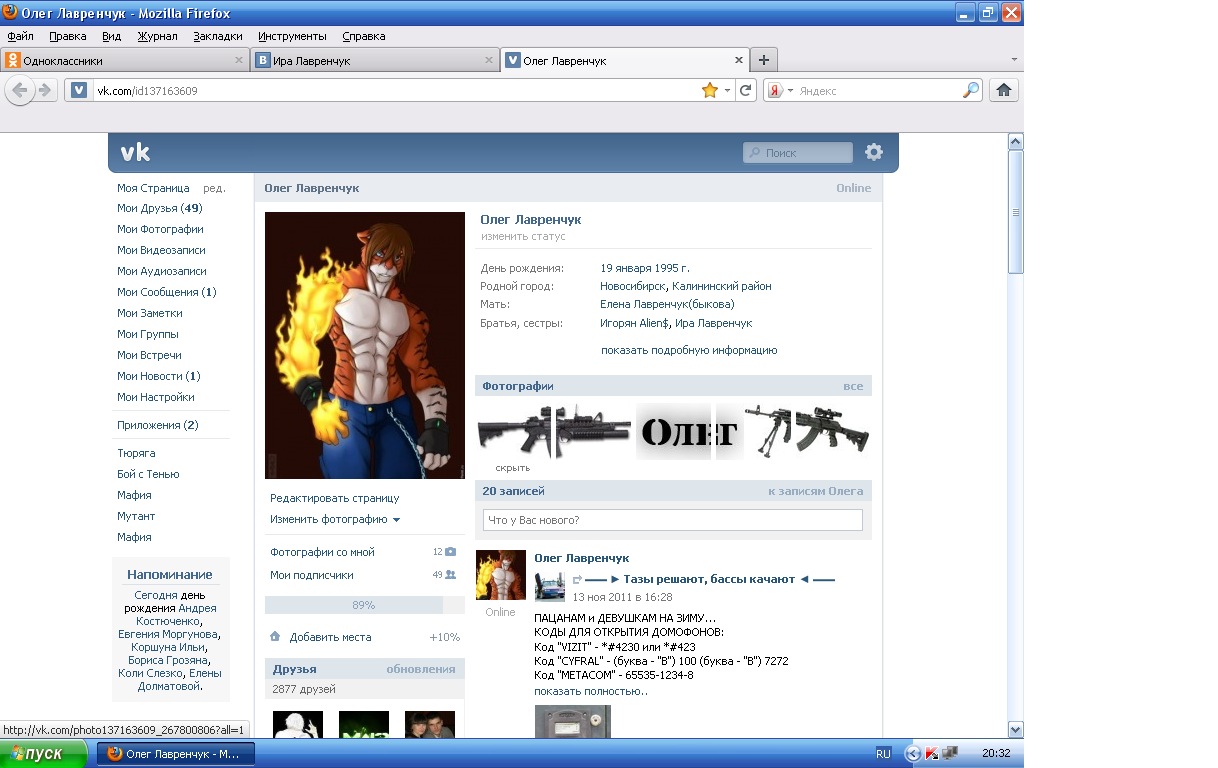Image resolution: width=1218 pixels, height=768 pixels.
Task: Open first rifle photo thumbnail
Action: [514, 432]
